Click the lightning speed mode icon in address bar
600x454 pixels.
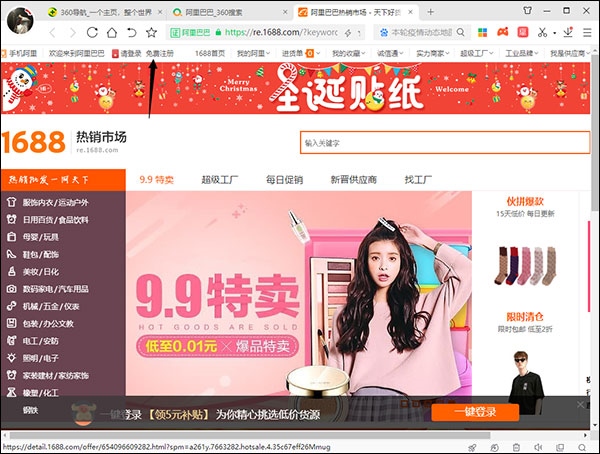[348, 33]
